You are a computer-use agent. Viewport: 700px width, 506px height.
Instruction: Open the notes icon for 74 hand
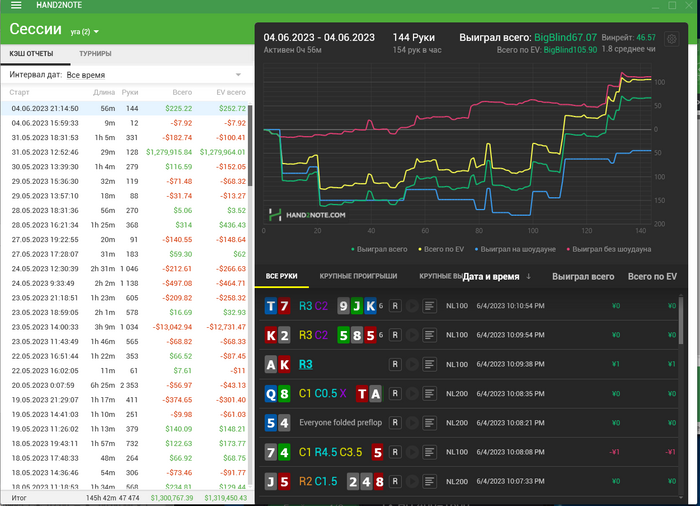pyautogui.click(x=429, y=452)
